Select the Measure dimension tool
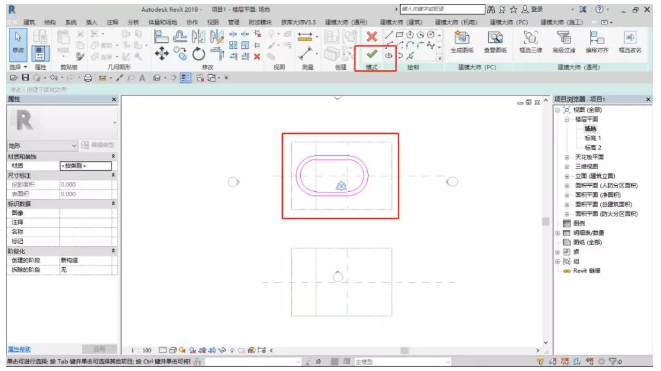 click(305, 38)
